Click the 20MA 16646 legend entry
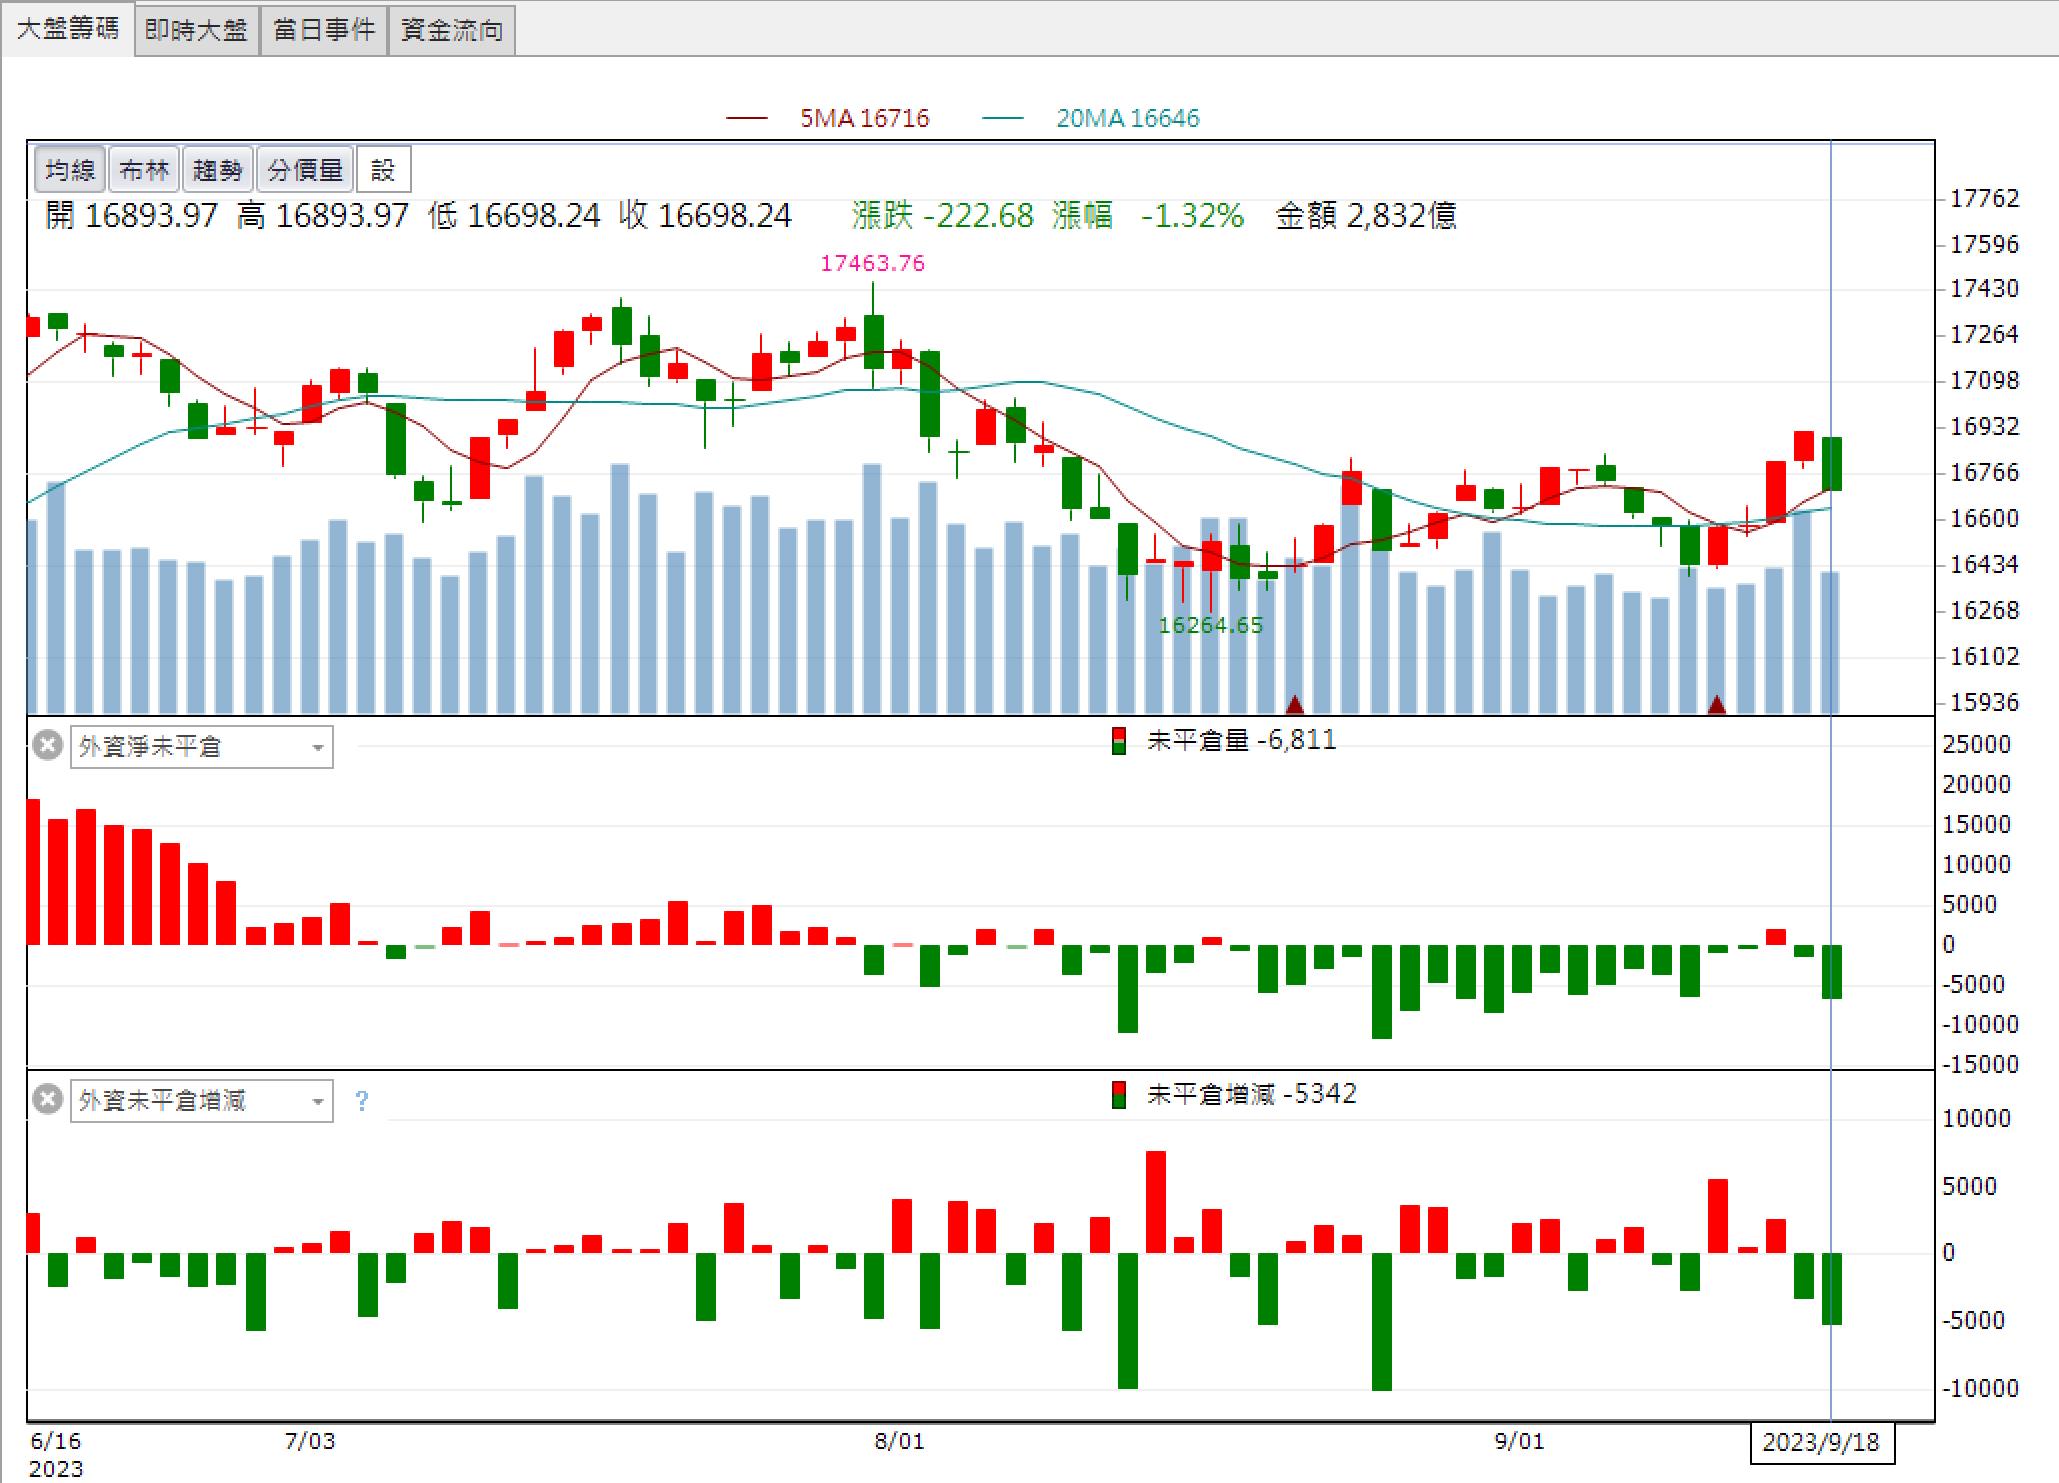The width and height of the screenshot is (2059, 1483). (x=1091, y=118)
